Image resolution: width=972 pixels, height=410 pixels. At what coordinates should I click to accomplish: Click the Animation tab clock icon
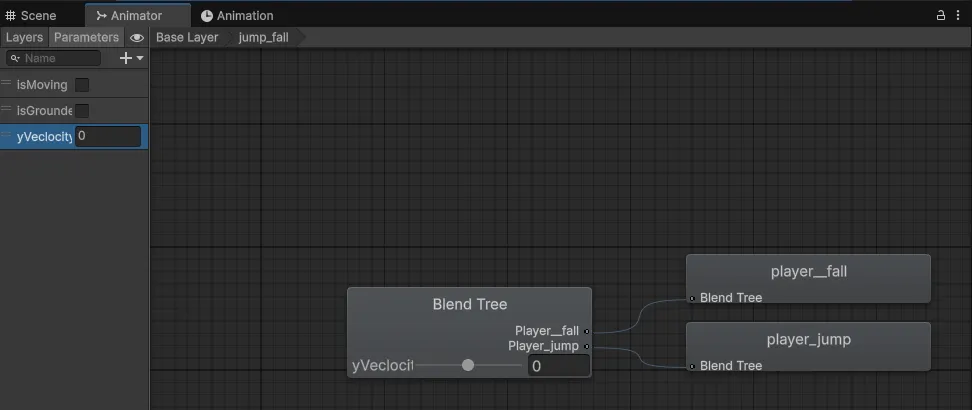tap(206, 16)
